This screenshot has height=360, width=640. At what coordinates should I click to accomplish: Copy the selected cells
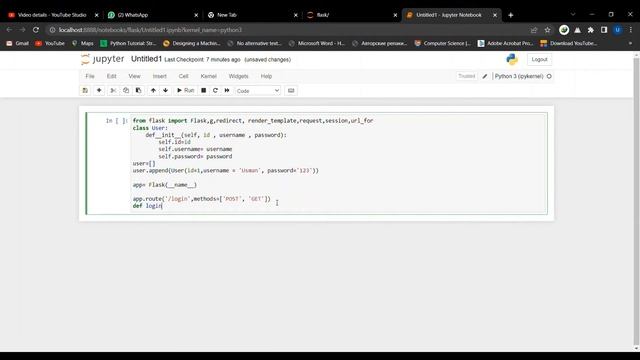[126, 90]
